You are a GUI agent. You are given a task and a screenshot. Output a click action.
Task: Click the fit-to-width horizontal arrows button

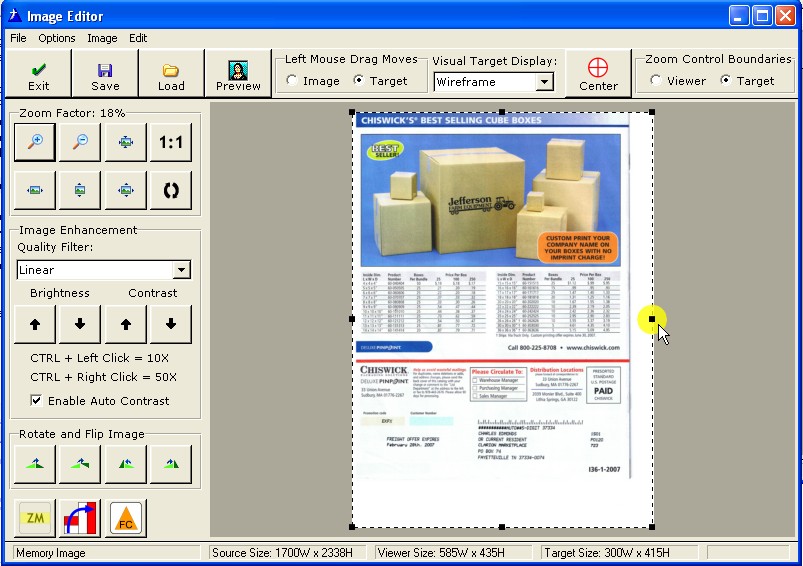35,190
